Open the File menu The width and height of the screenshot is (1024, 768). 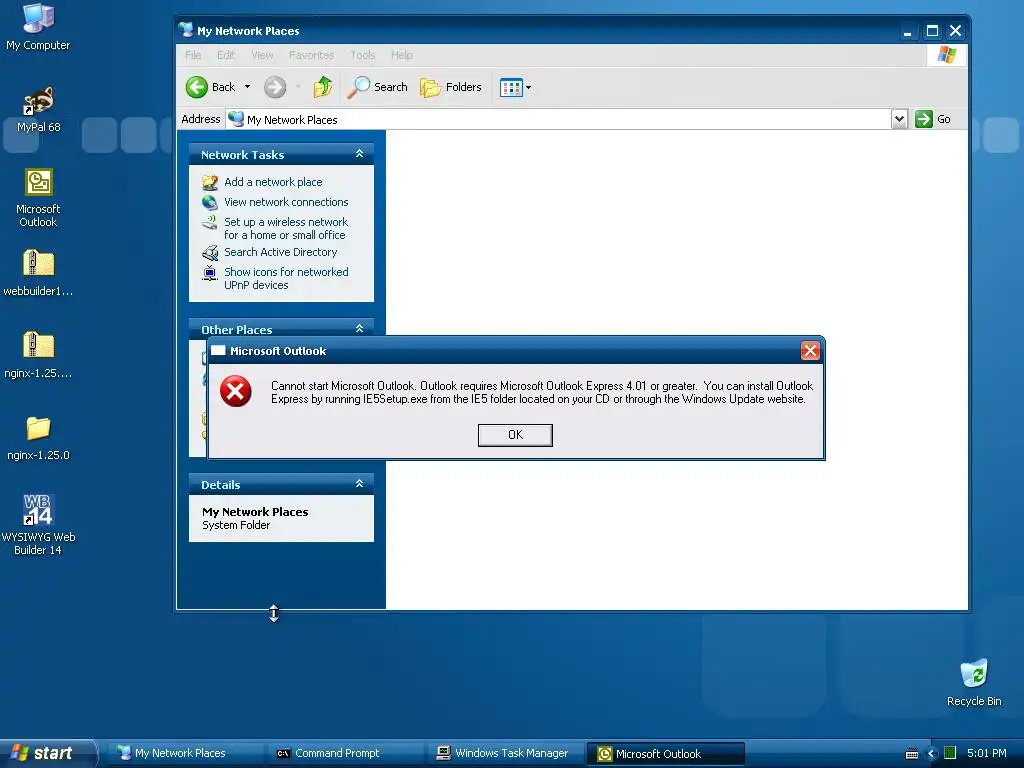coord(193,55)
